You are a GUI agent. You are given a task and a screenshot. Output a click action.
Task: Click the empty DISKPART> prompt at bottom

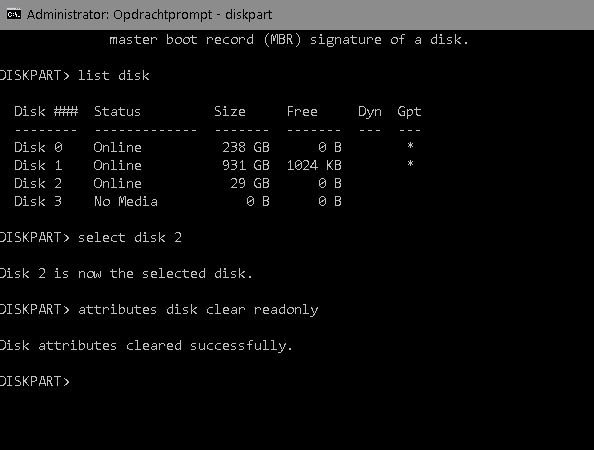tap(35, 381)
